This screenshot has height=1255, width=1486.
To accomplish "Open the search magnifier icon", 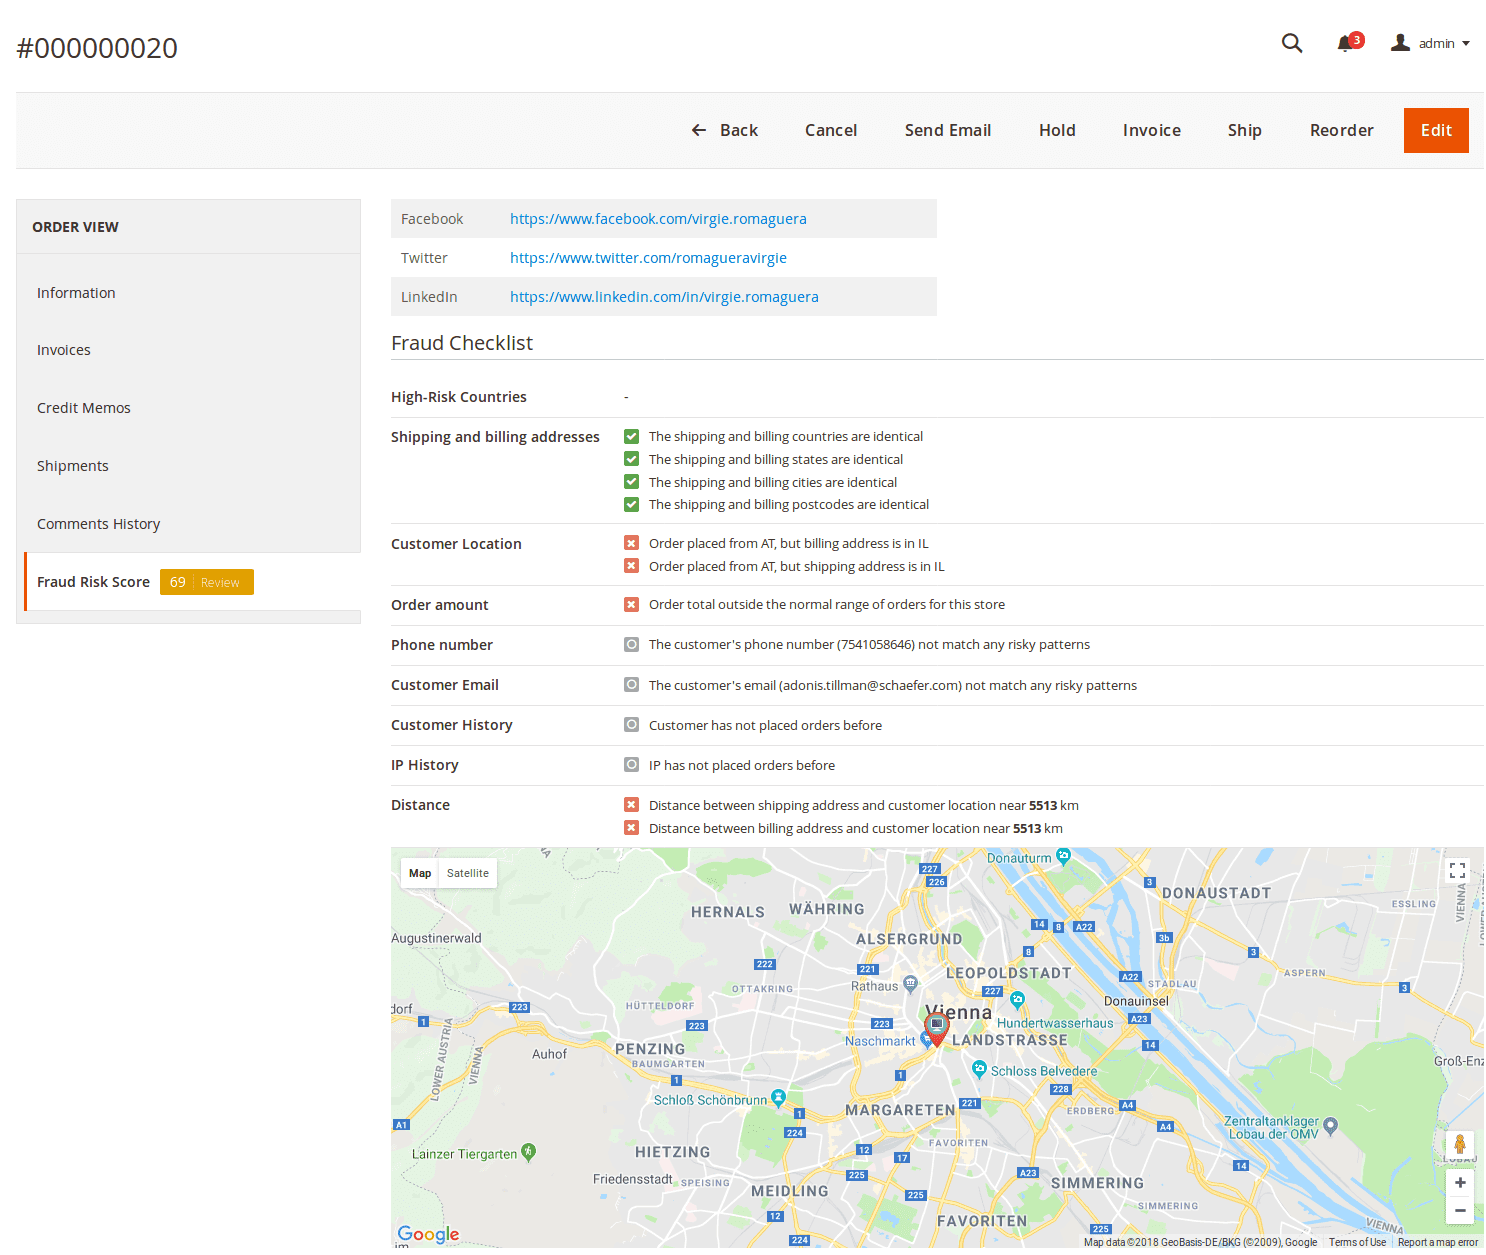I will tap(1292, 43).
